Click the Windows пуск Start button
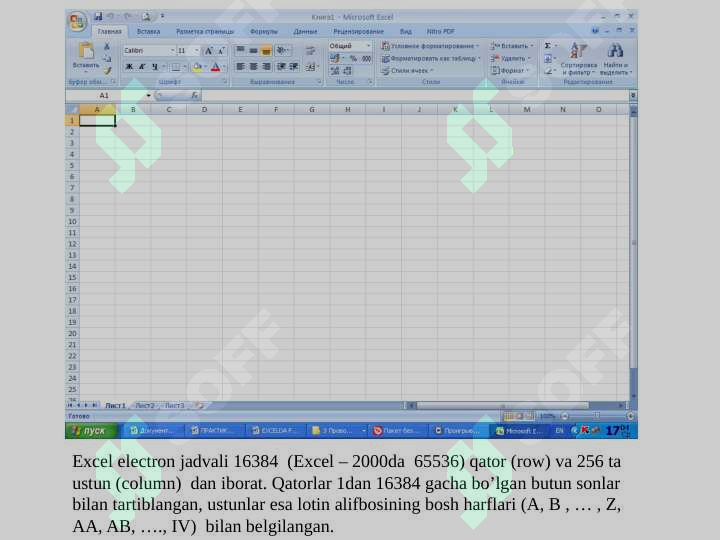Screen dimensions: 720x540 click(x=92, y=431)
